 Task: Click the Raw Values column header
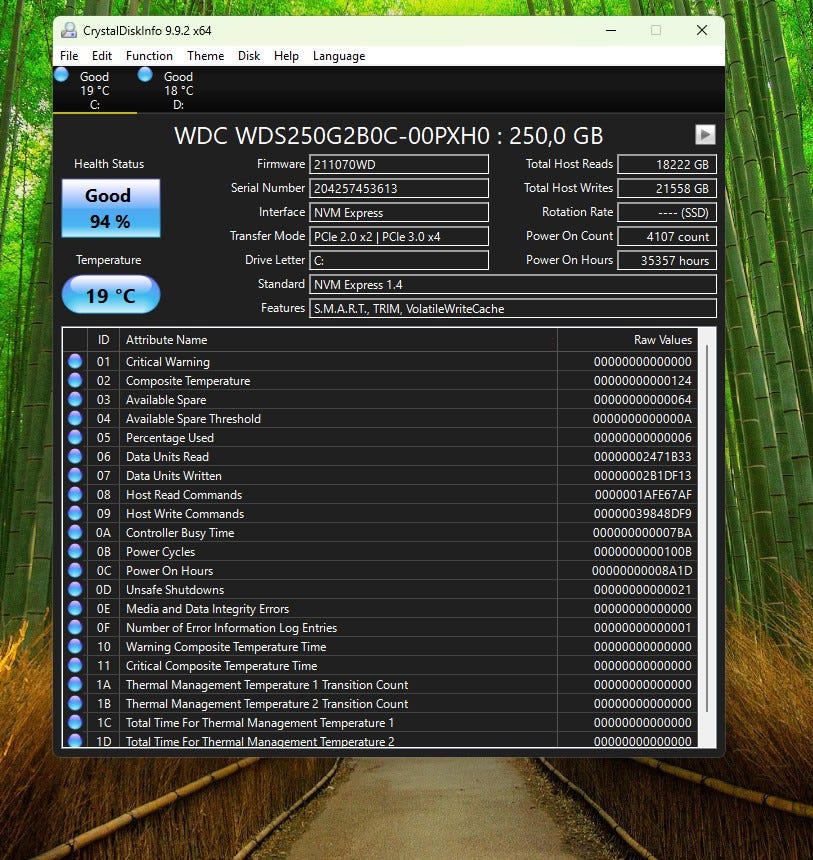pos(628,340)
